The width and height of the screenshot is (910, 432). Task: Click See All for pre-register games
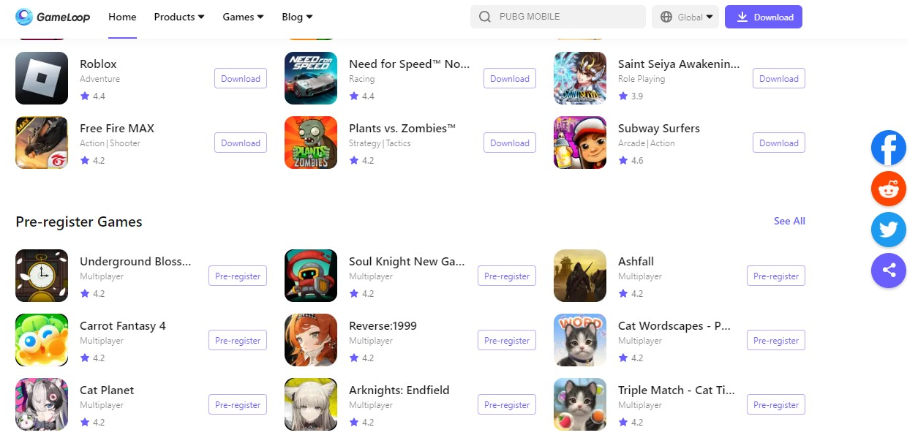pyautogui.click(x=789, y=221)
